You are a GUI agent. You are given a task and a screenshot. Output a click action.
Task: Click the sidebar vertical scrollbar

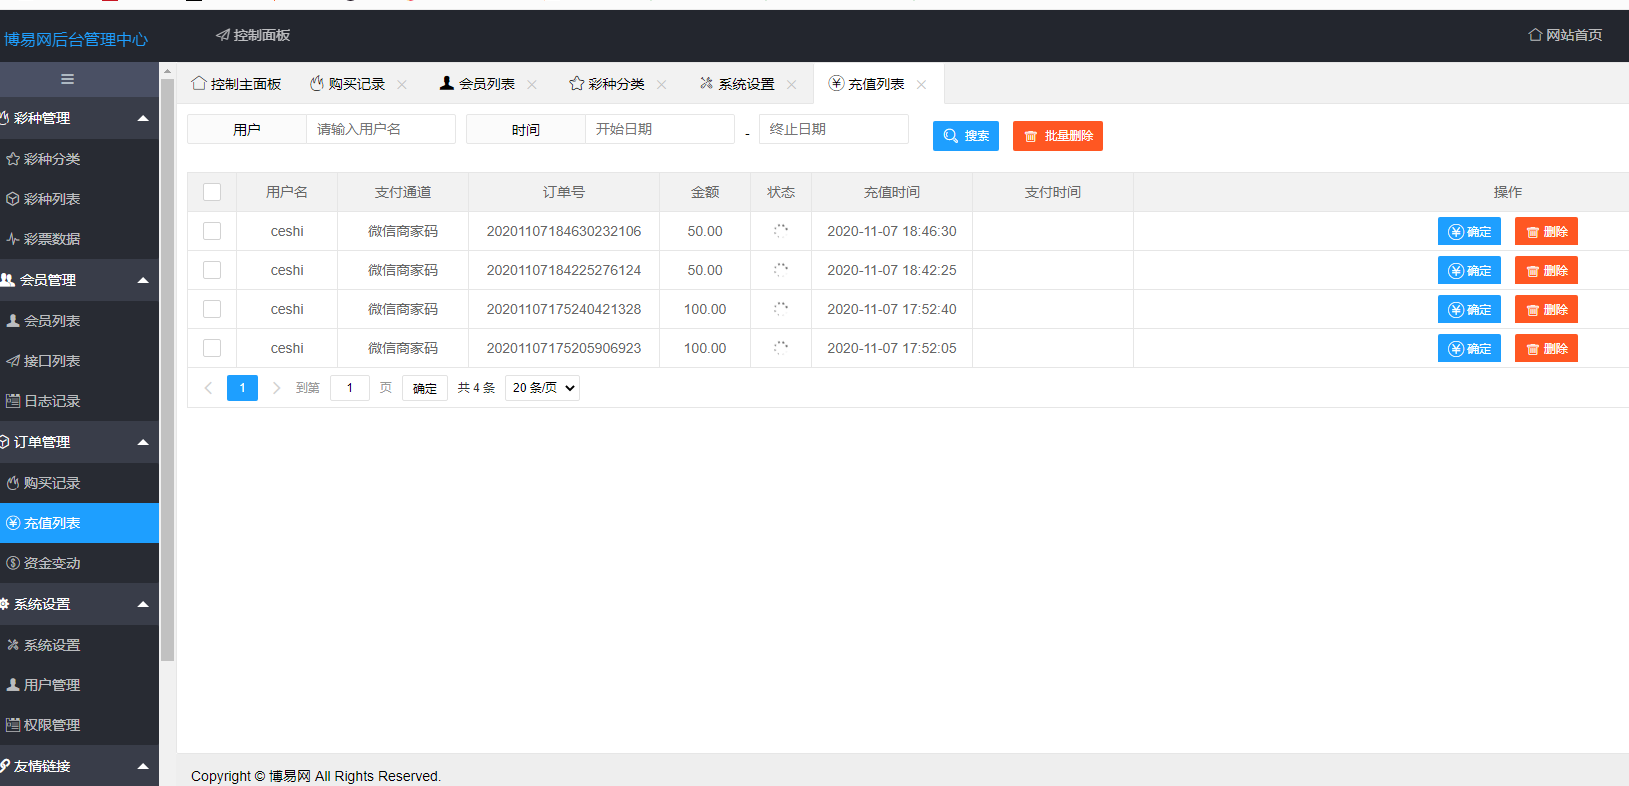click(168, 370)
